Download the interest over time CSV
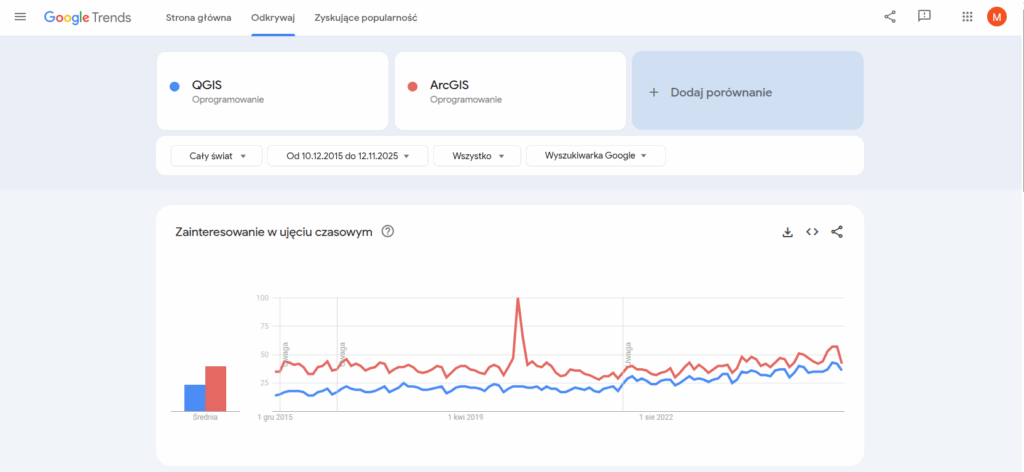 tap(787, 232)
